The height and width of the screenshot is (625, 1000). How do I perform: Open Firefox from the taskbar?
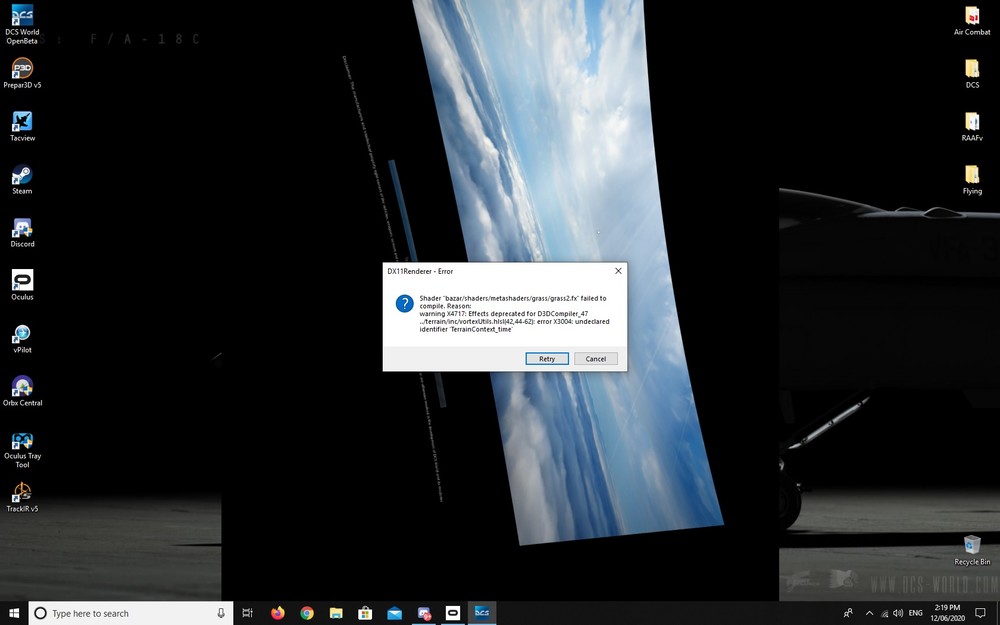[277, 612]
